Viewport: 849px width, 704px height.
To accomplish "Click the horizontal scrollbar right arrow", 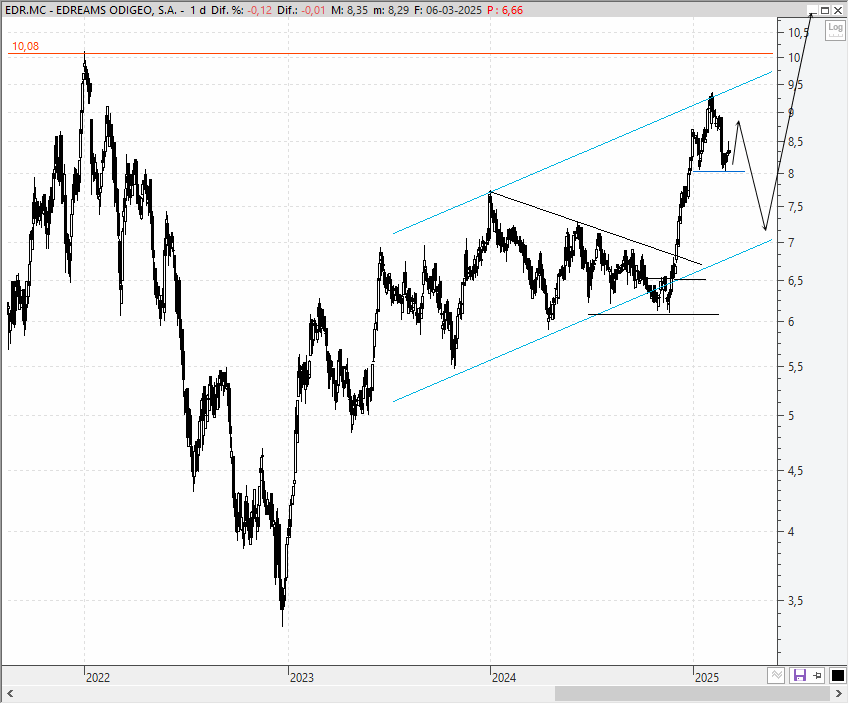I will (839, 694).
